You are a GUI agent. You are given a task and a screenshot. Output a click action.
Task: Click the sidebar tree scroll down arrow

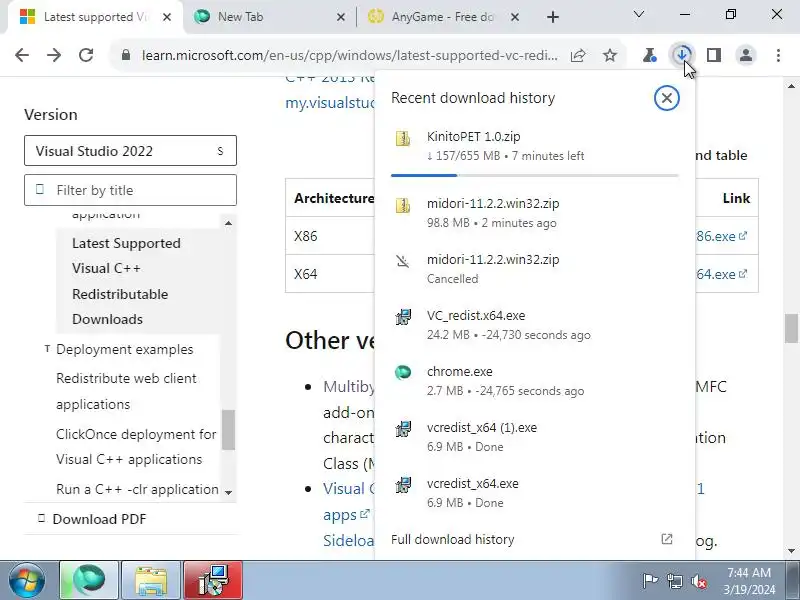228,492
